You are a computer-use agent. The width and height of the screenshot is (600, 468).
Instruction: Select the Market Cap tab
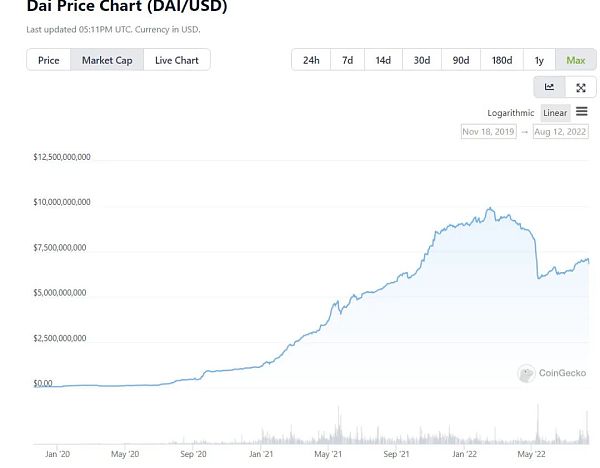[x=107, y=60]
